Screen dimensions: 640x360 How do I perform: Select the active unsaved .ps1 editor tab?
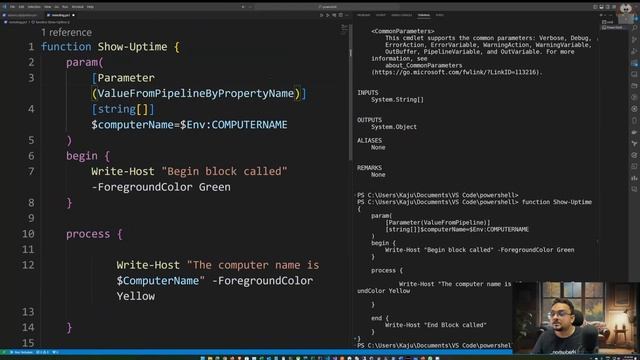coord(60,15)
